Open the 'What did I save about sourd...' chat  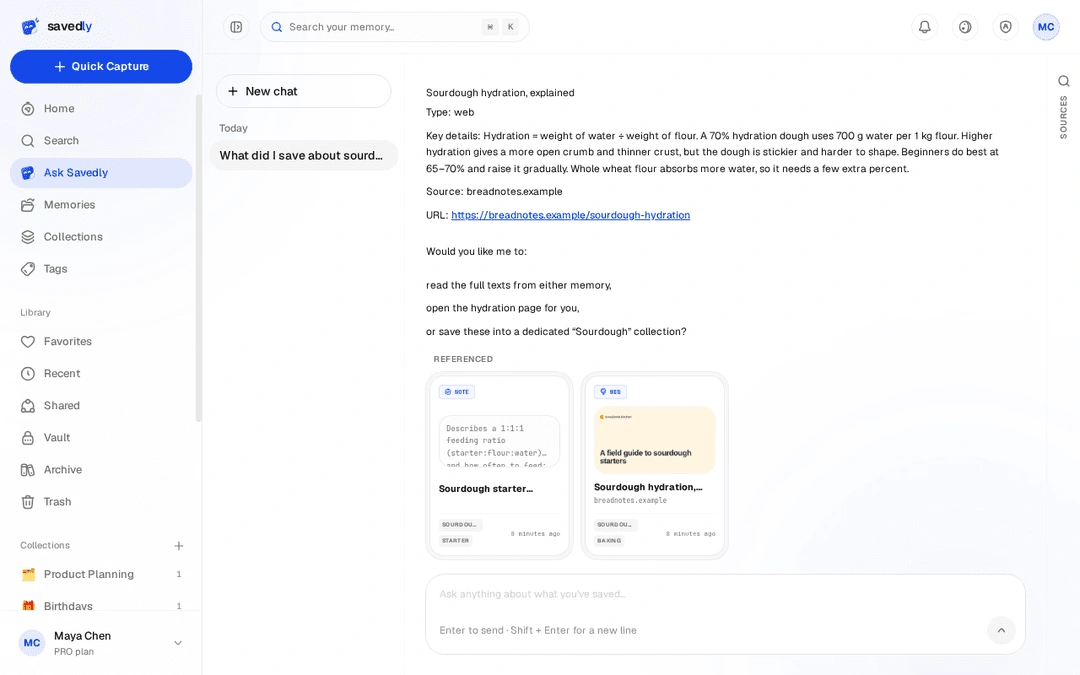(304, 156)
